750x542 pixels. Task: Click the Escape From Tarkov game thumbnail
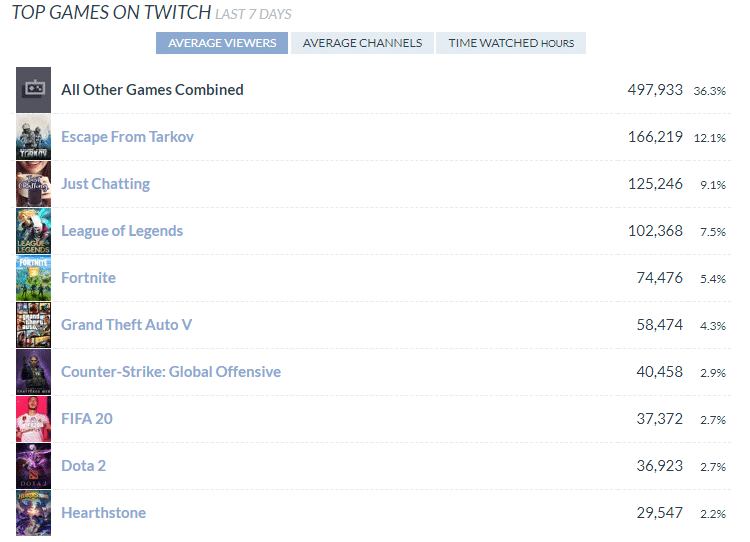coord(33,137)
